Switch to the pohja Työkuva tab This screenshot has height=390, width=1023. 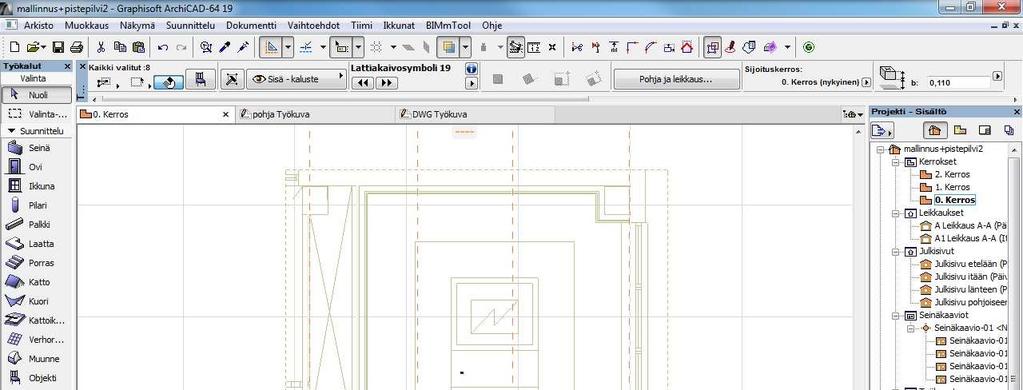click(x=315, y=114)
